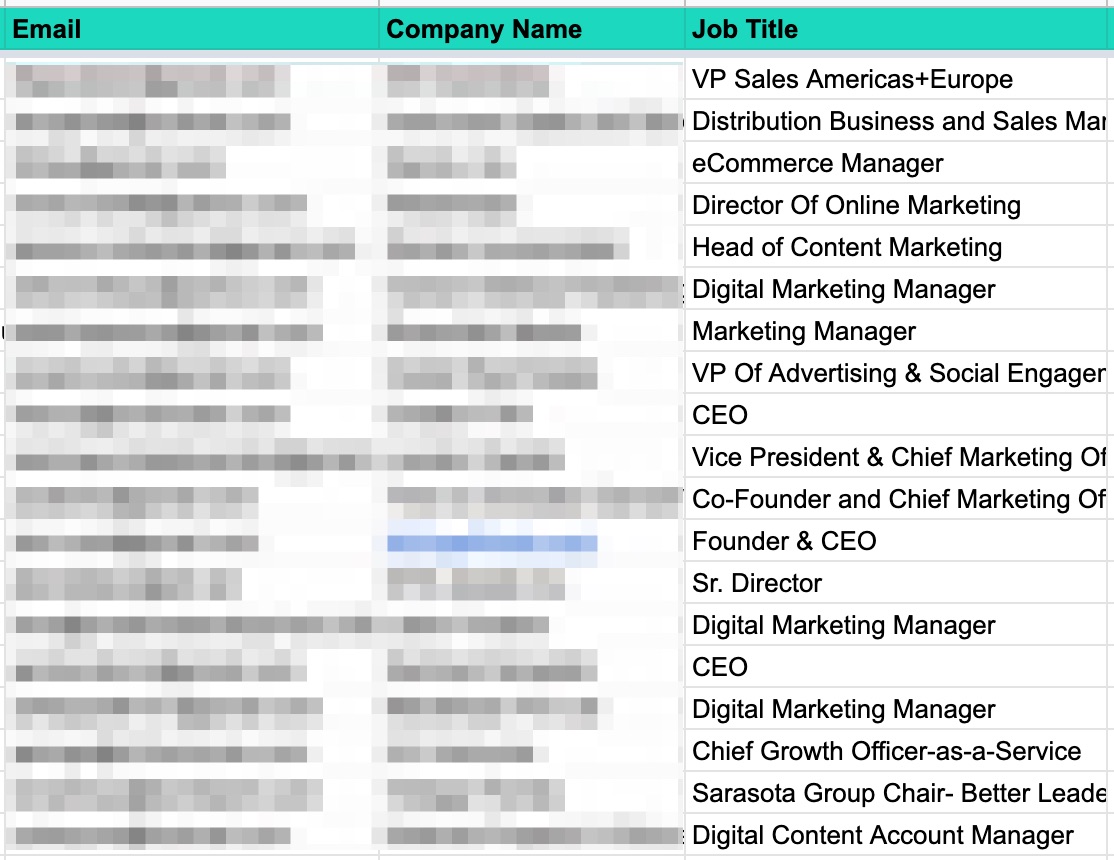Click the Job Title column header

click(745, 30)
